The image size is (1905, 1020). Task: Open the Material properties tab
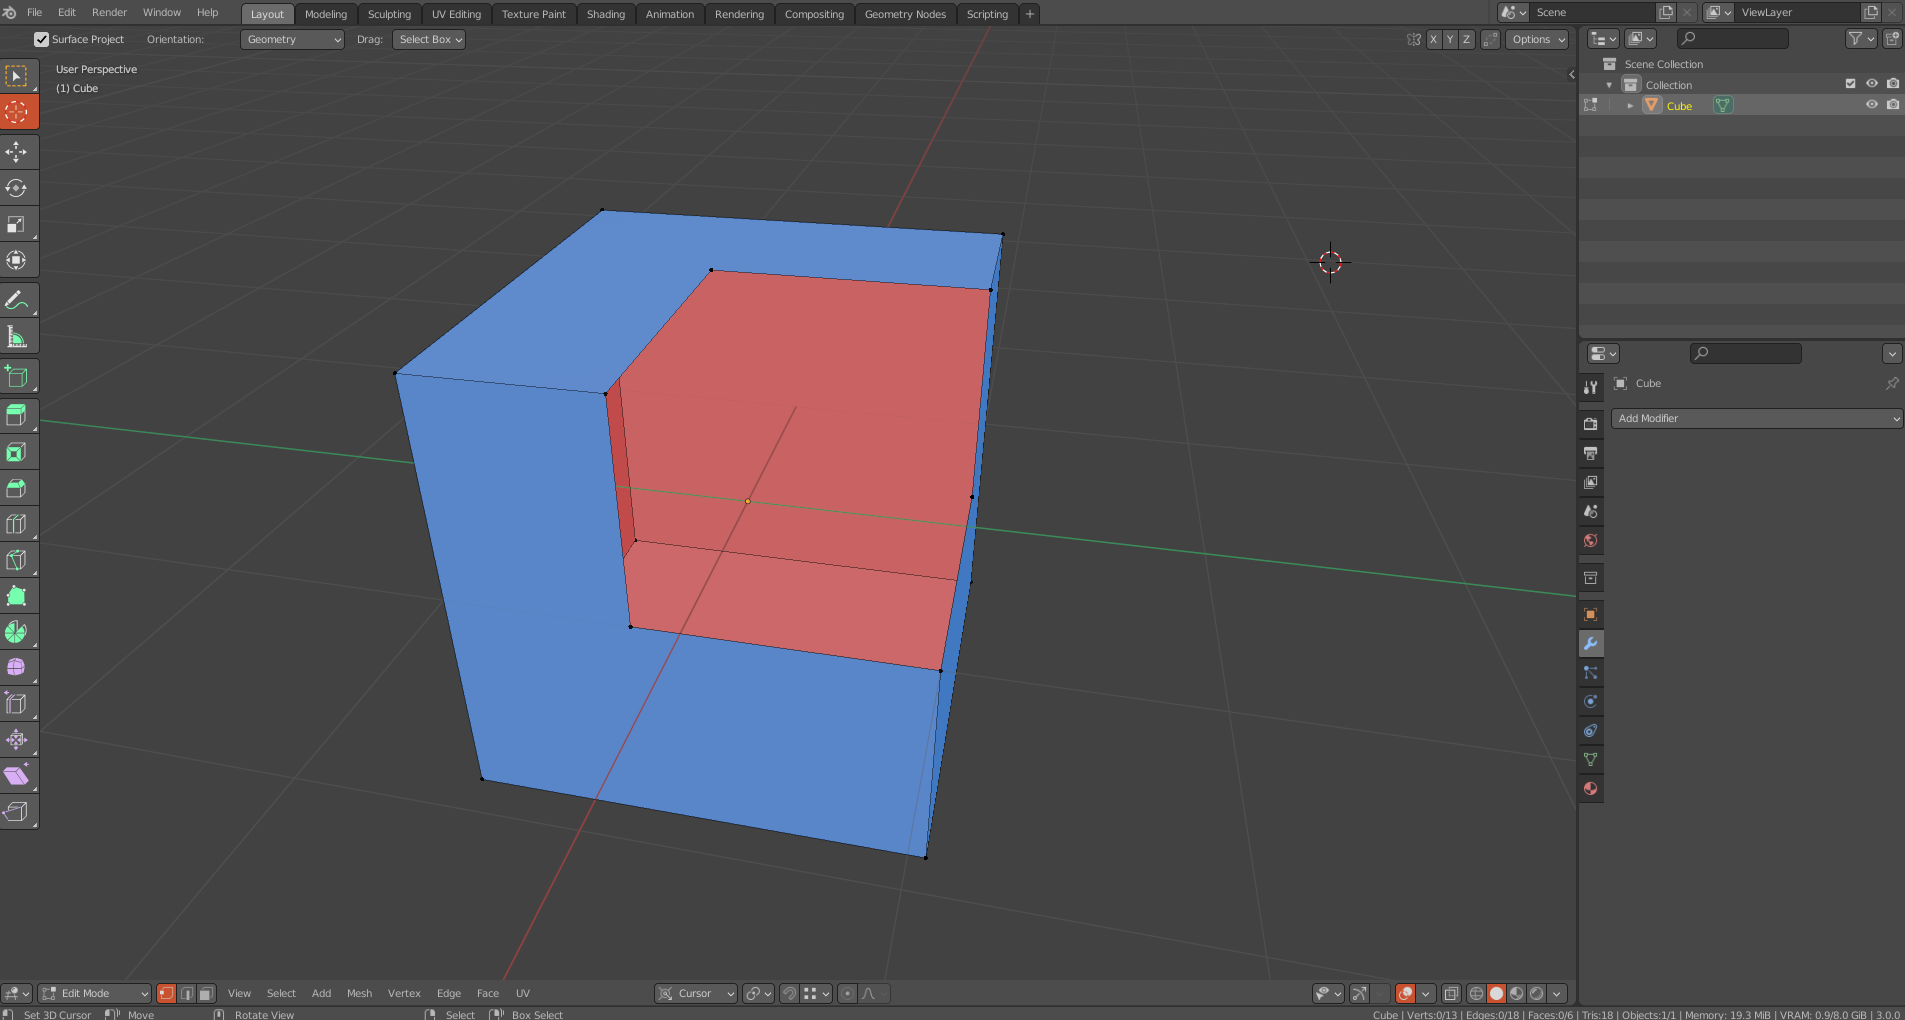1590,789
